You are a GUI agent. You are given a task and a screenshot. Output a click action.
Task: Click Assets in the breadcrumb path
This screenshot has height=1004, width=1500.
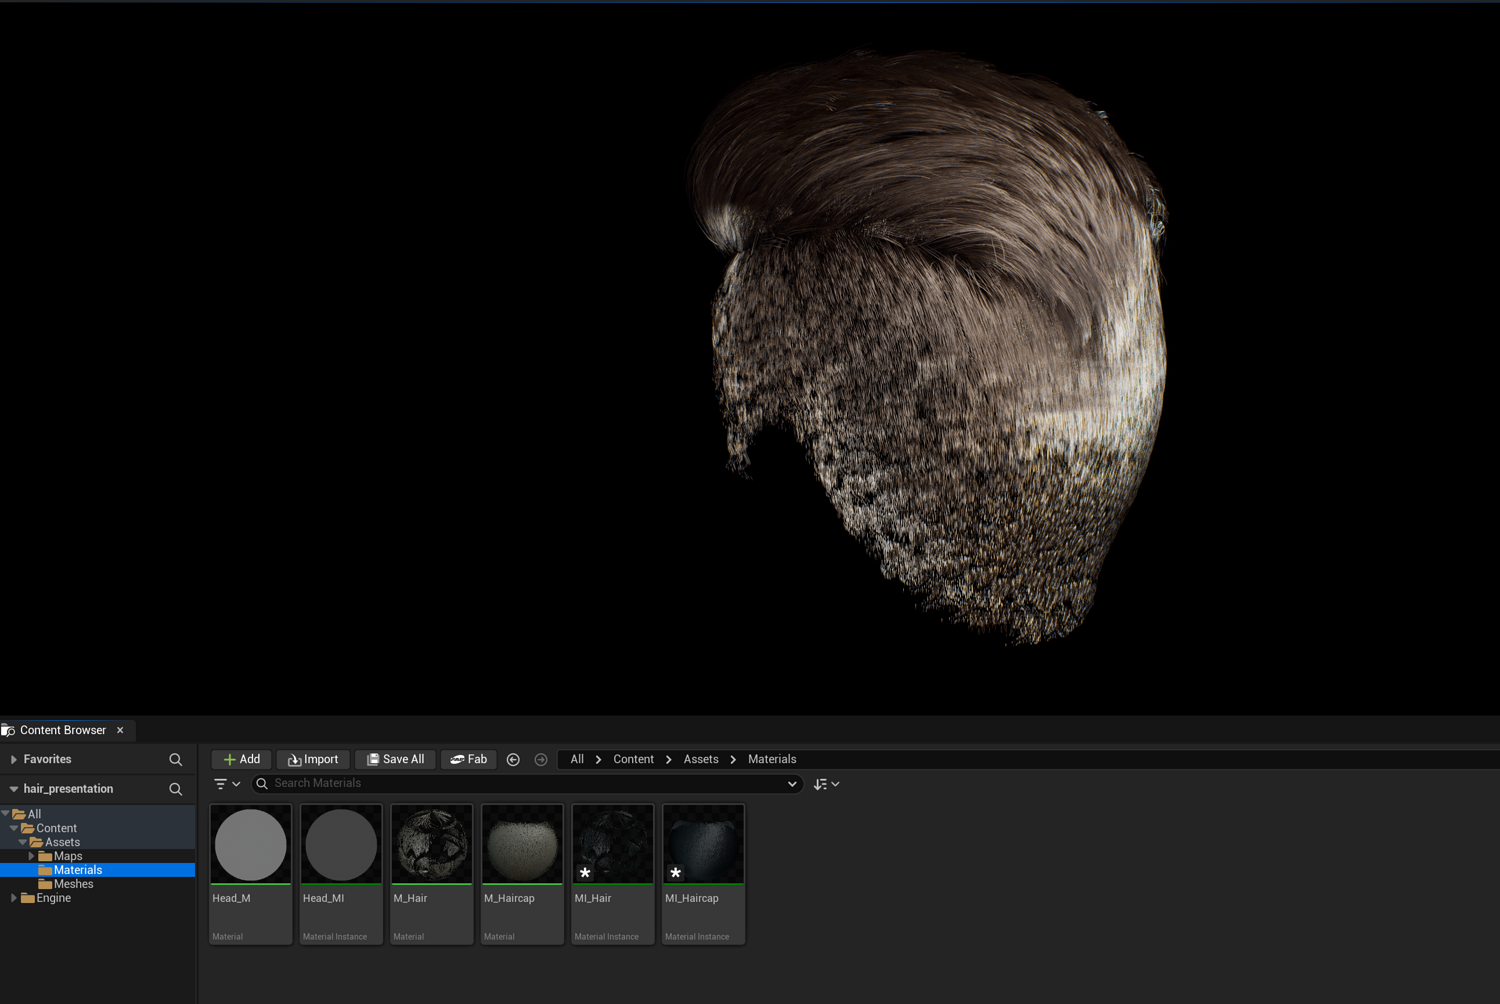(x=701, y=760)
